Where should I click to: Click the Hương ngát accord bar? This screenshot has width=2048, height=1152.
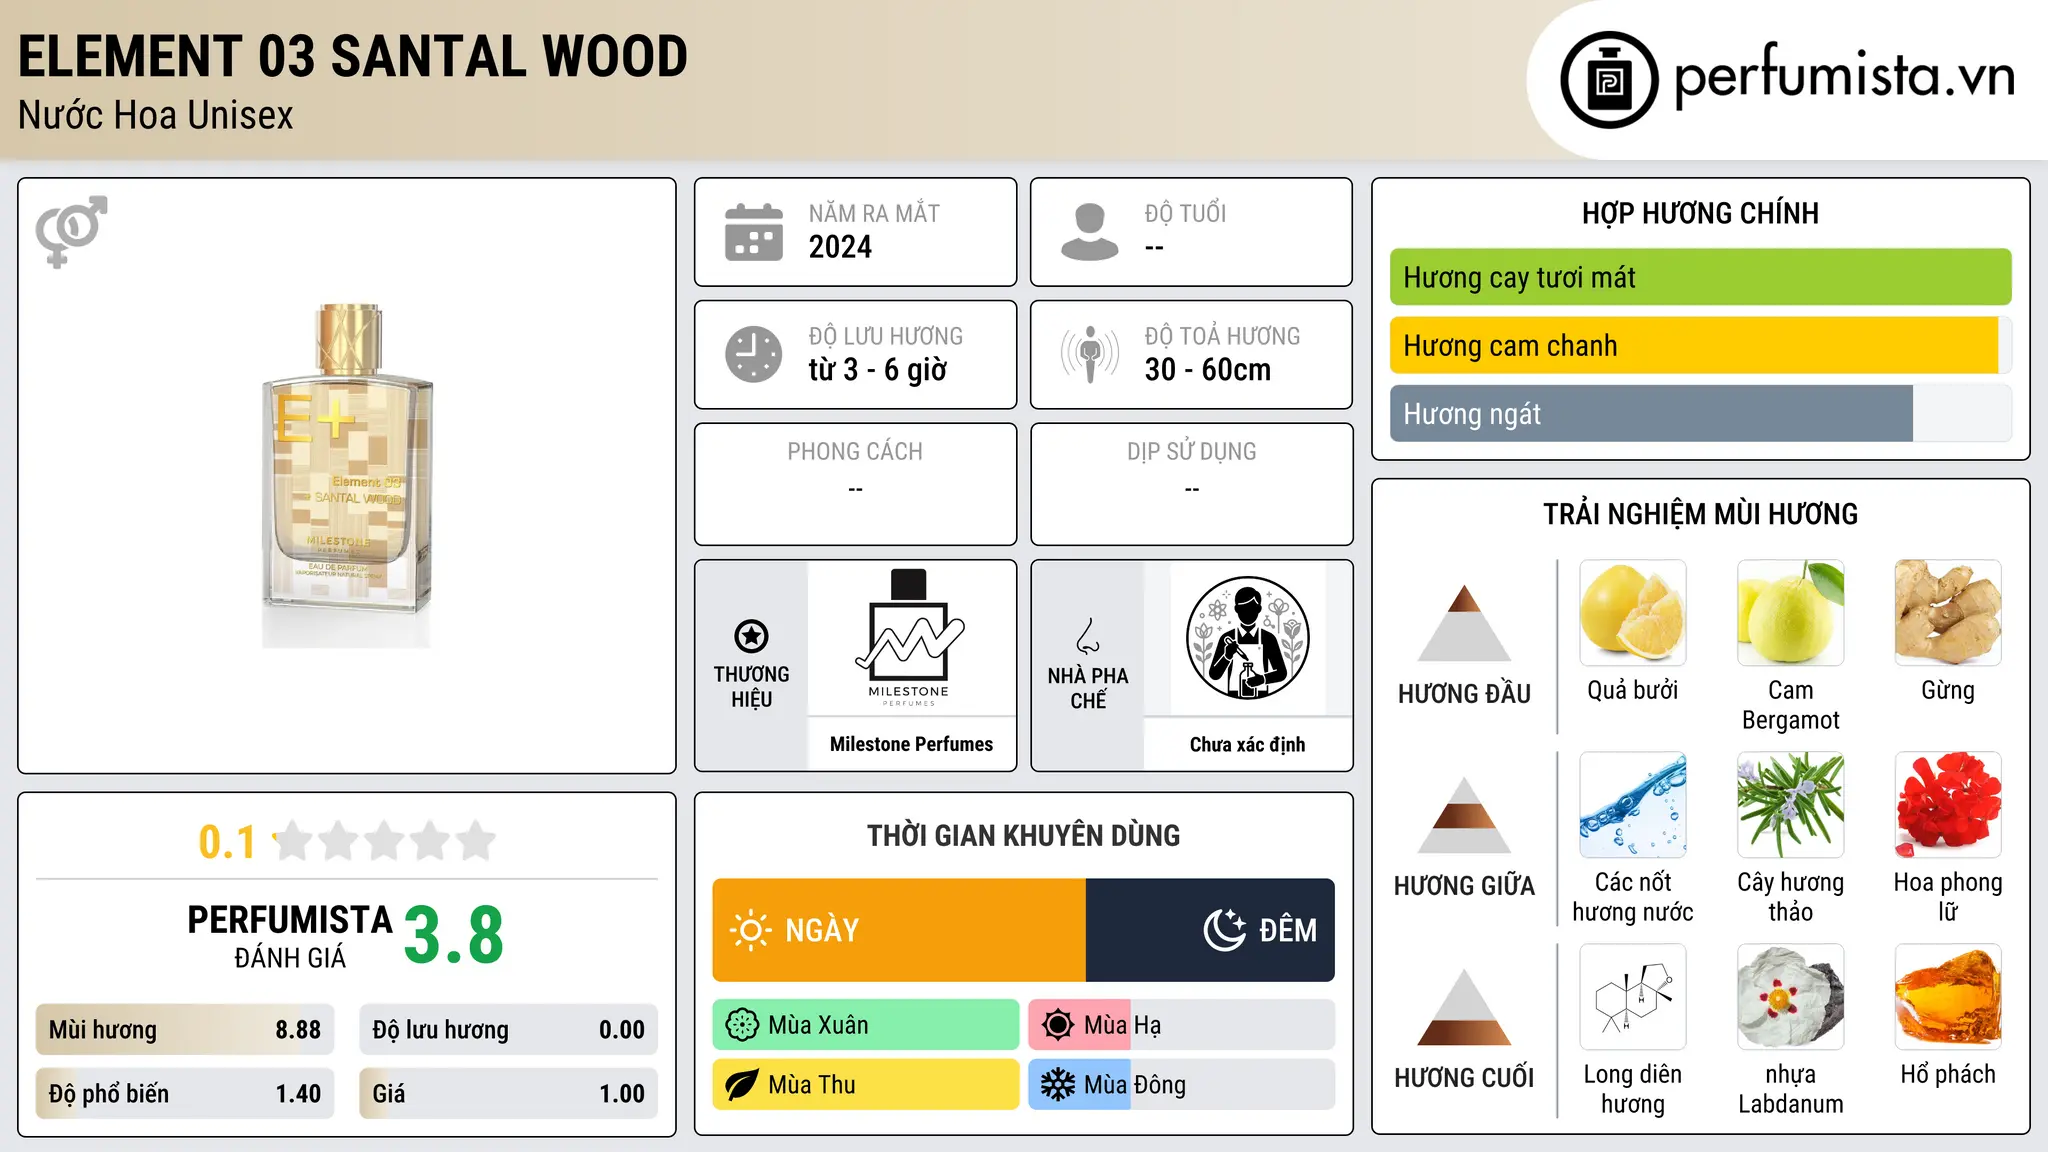pyautogui.click(x=1700, y=413)
